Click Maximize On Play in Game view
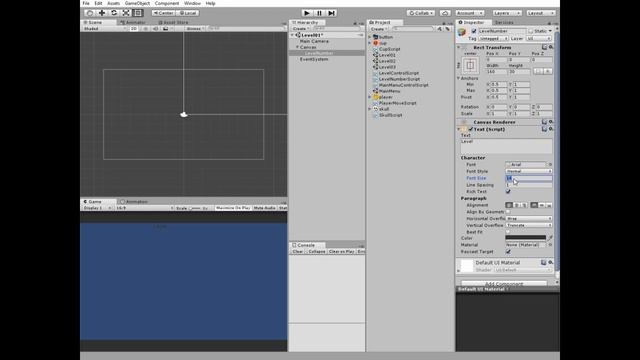The image size is (640, 360). click(x=233, y=208)
